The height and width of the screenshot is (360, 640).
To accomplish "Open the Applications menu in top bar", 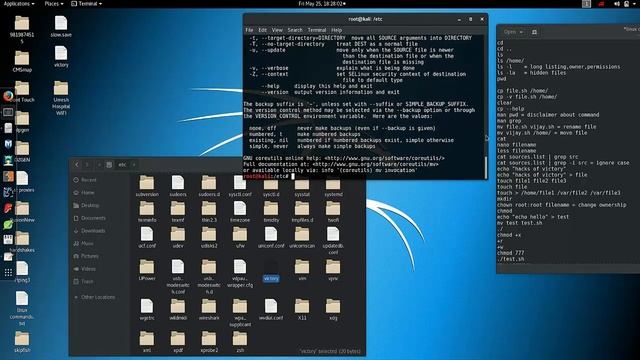I will click(19, 4).
